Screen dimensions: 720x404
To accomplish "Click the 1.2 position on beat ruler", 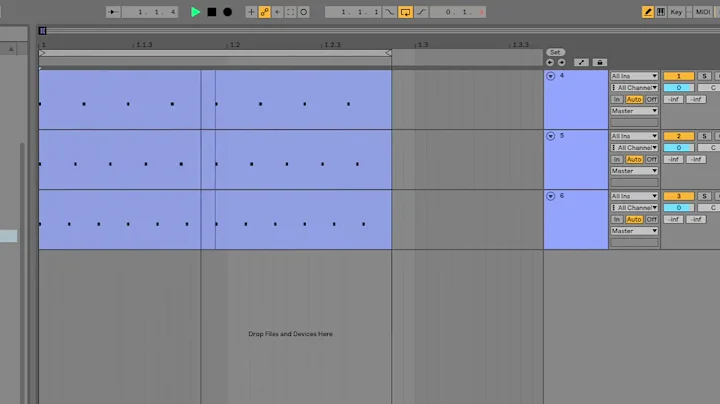I will [234, 45].
